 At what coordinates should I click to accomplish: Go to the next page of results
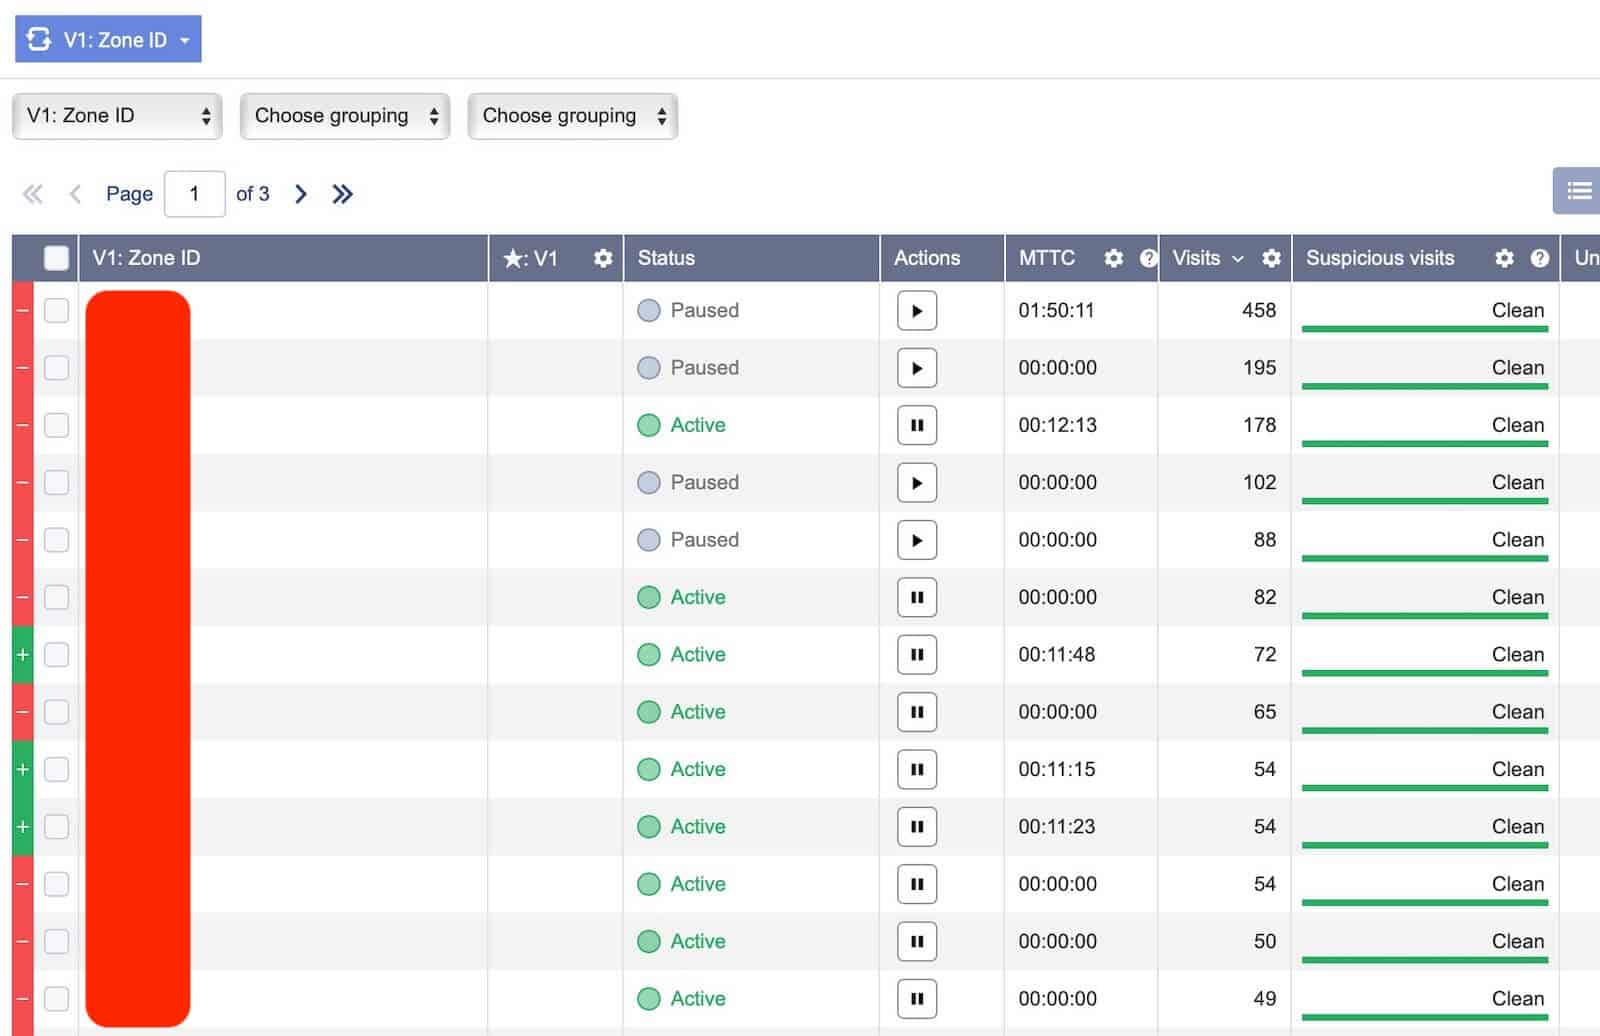(x=300, y=193)
